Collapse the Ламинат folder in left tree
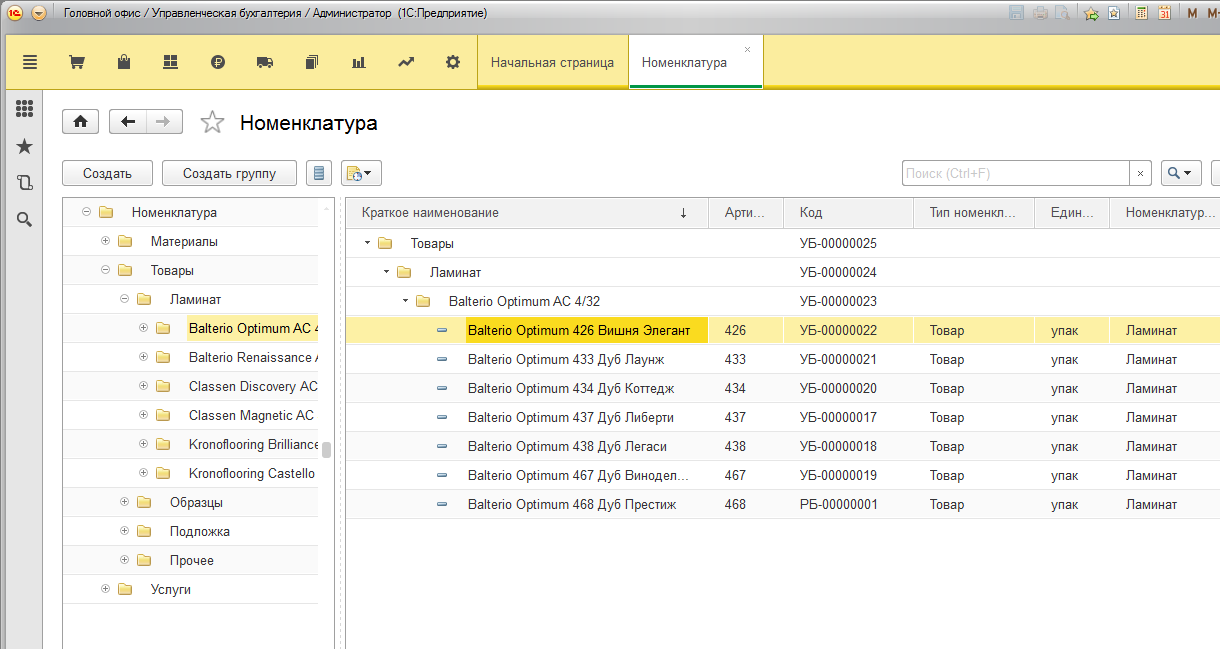The height and width of the screenshot is (649, 1220). (124, 299)
